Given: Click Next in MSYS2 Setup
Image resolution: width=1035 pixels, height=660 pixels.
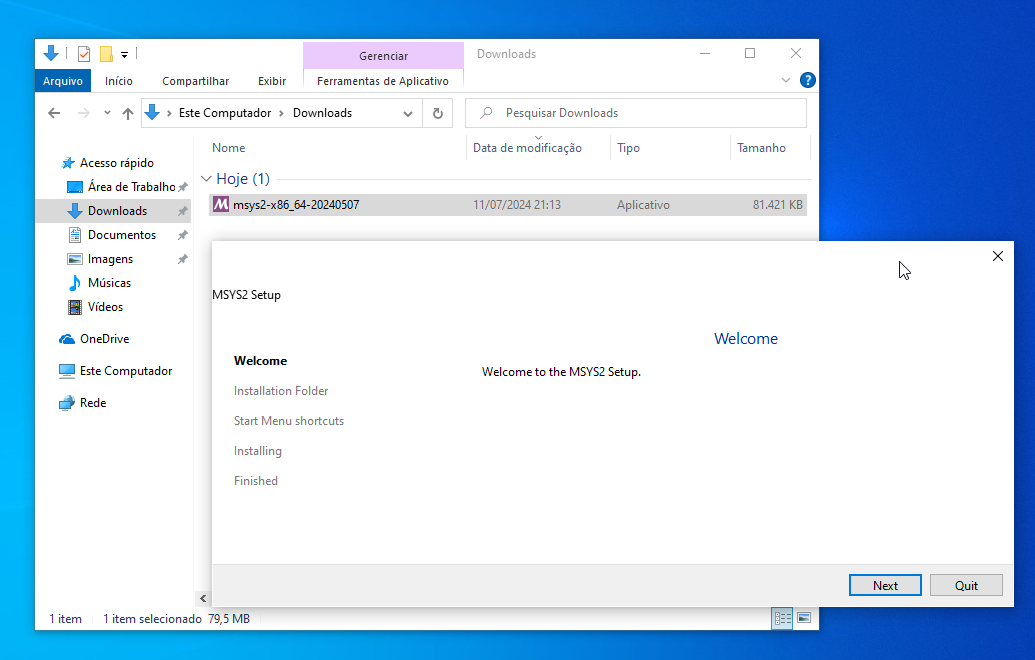Looking at the screenshot, I should tap(885, 586).
